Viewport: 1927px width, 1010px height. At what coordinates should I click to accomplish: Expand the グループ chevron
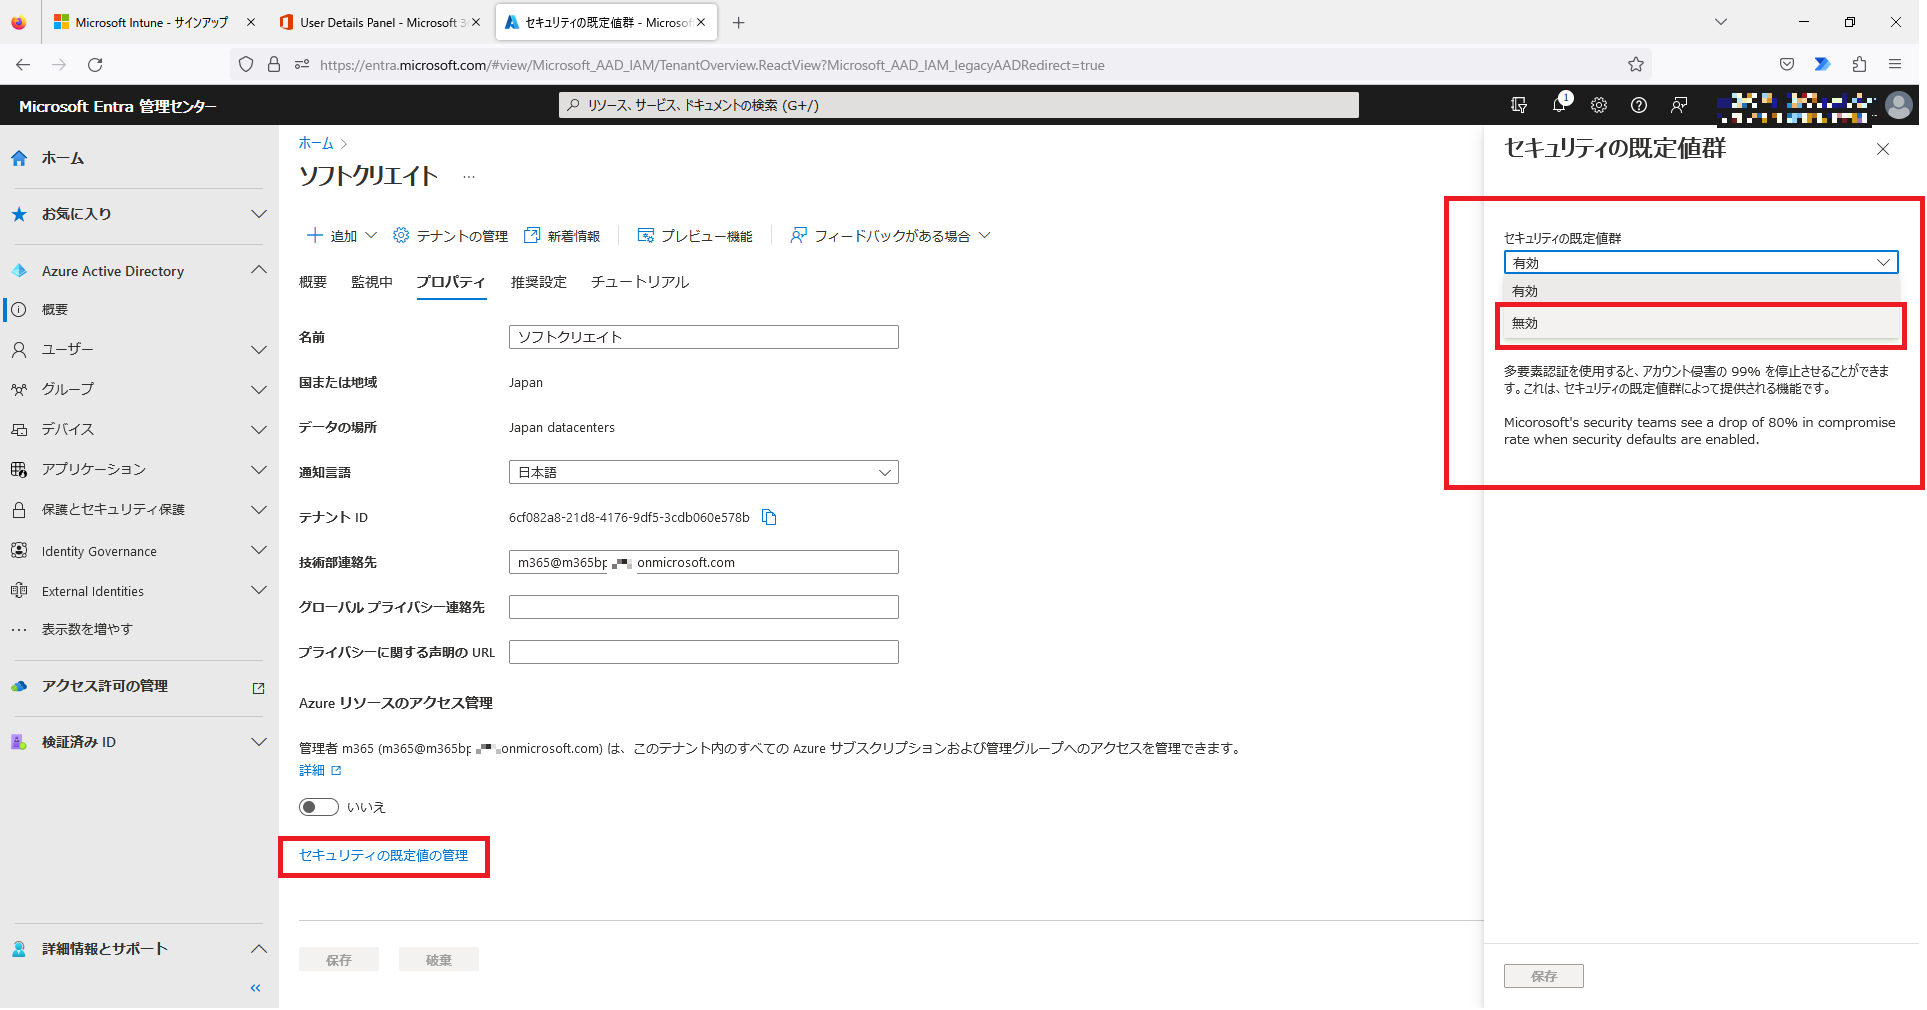[259, 390]
